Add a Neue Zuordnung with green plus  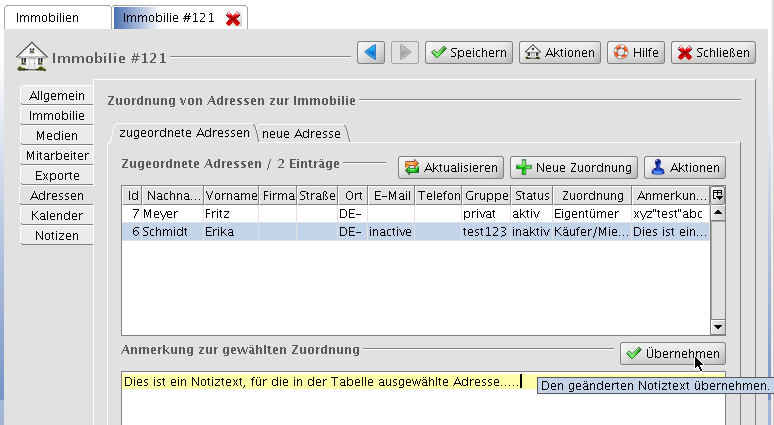tap(574, 167)
